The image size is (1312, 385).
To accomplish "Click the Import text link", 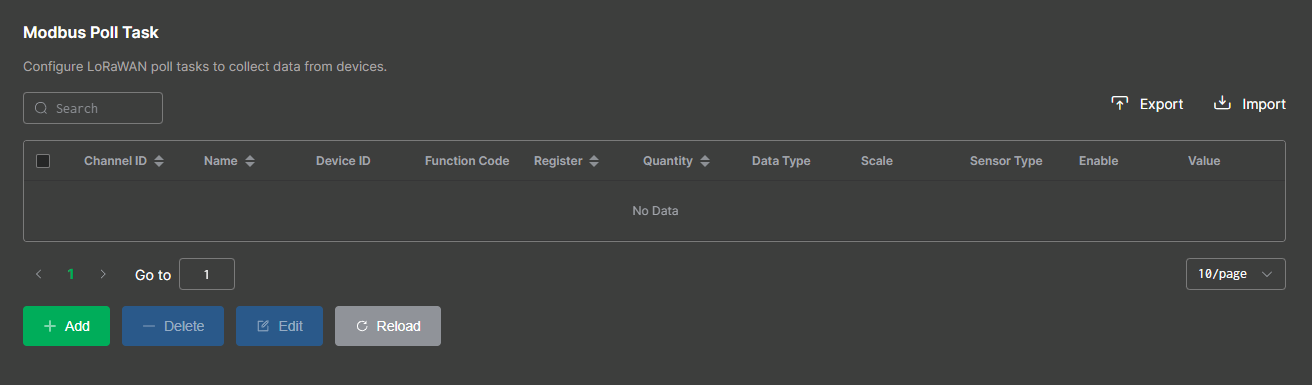I will (1264, 104).
